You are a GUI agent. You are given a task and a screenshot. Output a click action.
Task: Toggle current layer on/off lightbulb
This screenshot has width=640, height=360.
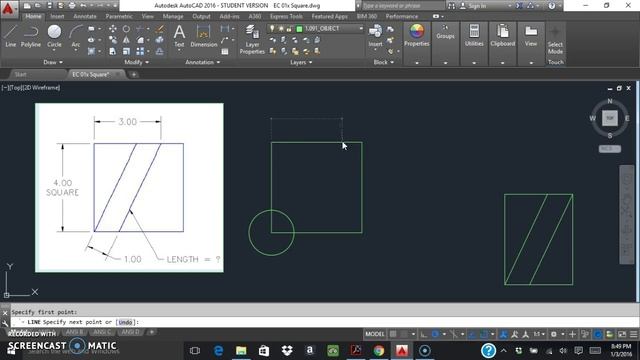(x=272, y=29)
